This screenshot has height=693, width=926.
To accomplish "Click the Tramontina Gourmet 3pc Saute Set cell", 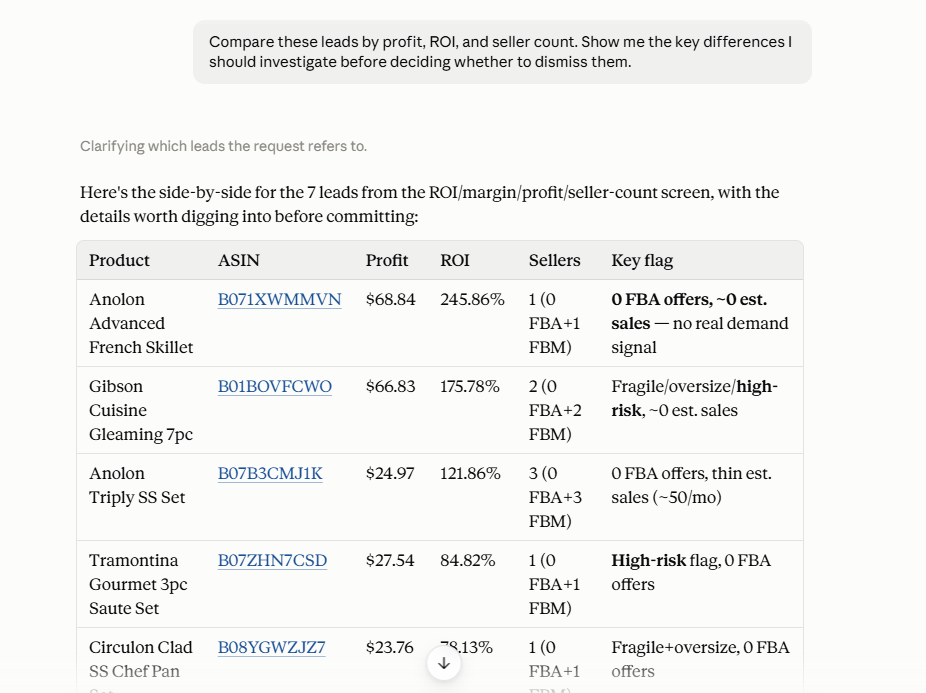I will tap(138, 584).
